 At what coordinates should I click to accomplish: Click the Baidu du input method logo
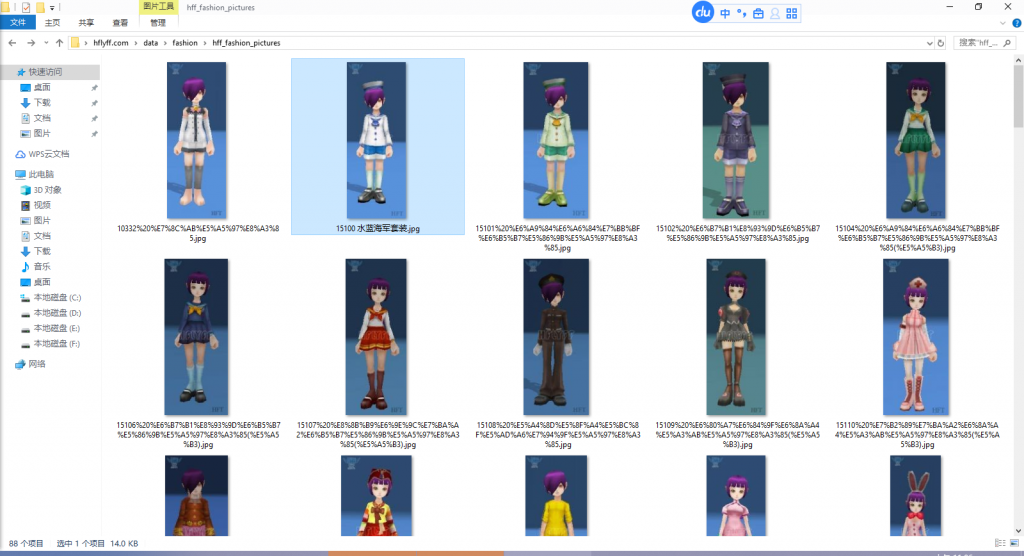[703, 12]
